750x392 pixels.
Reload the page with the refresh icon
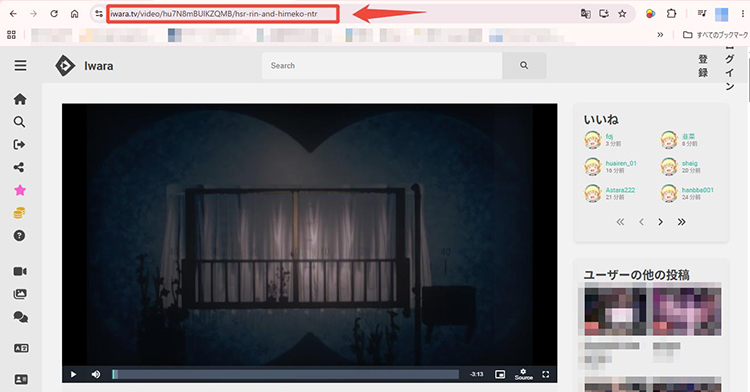point(54,14)
